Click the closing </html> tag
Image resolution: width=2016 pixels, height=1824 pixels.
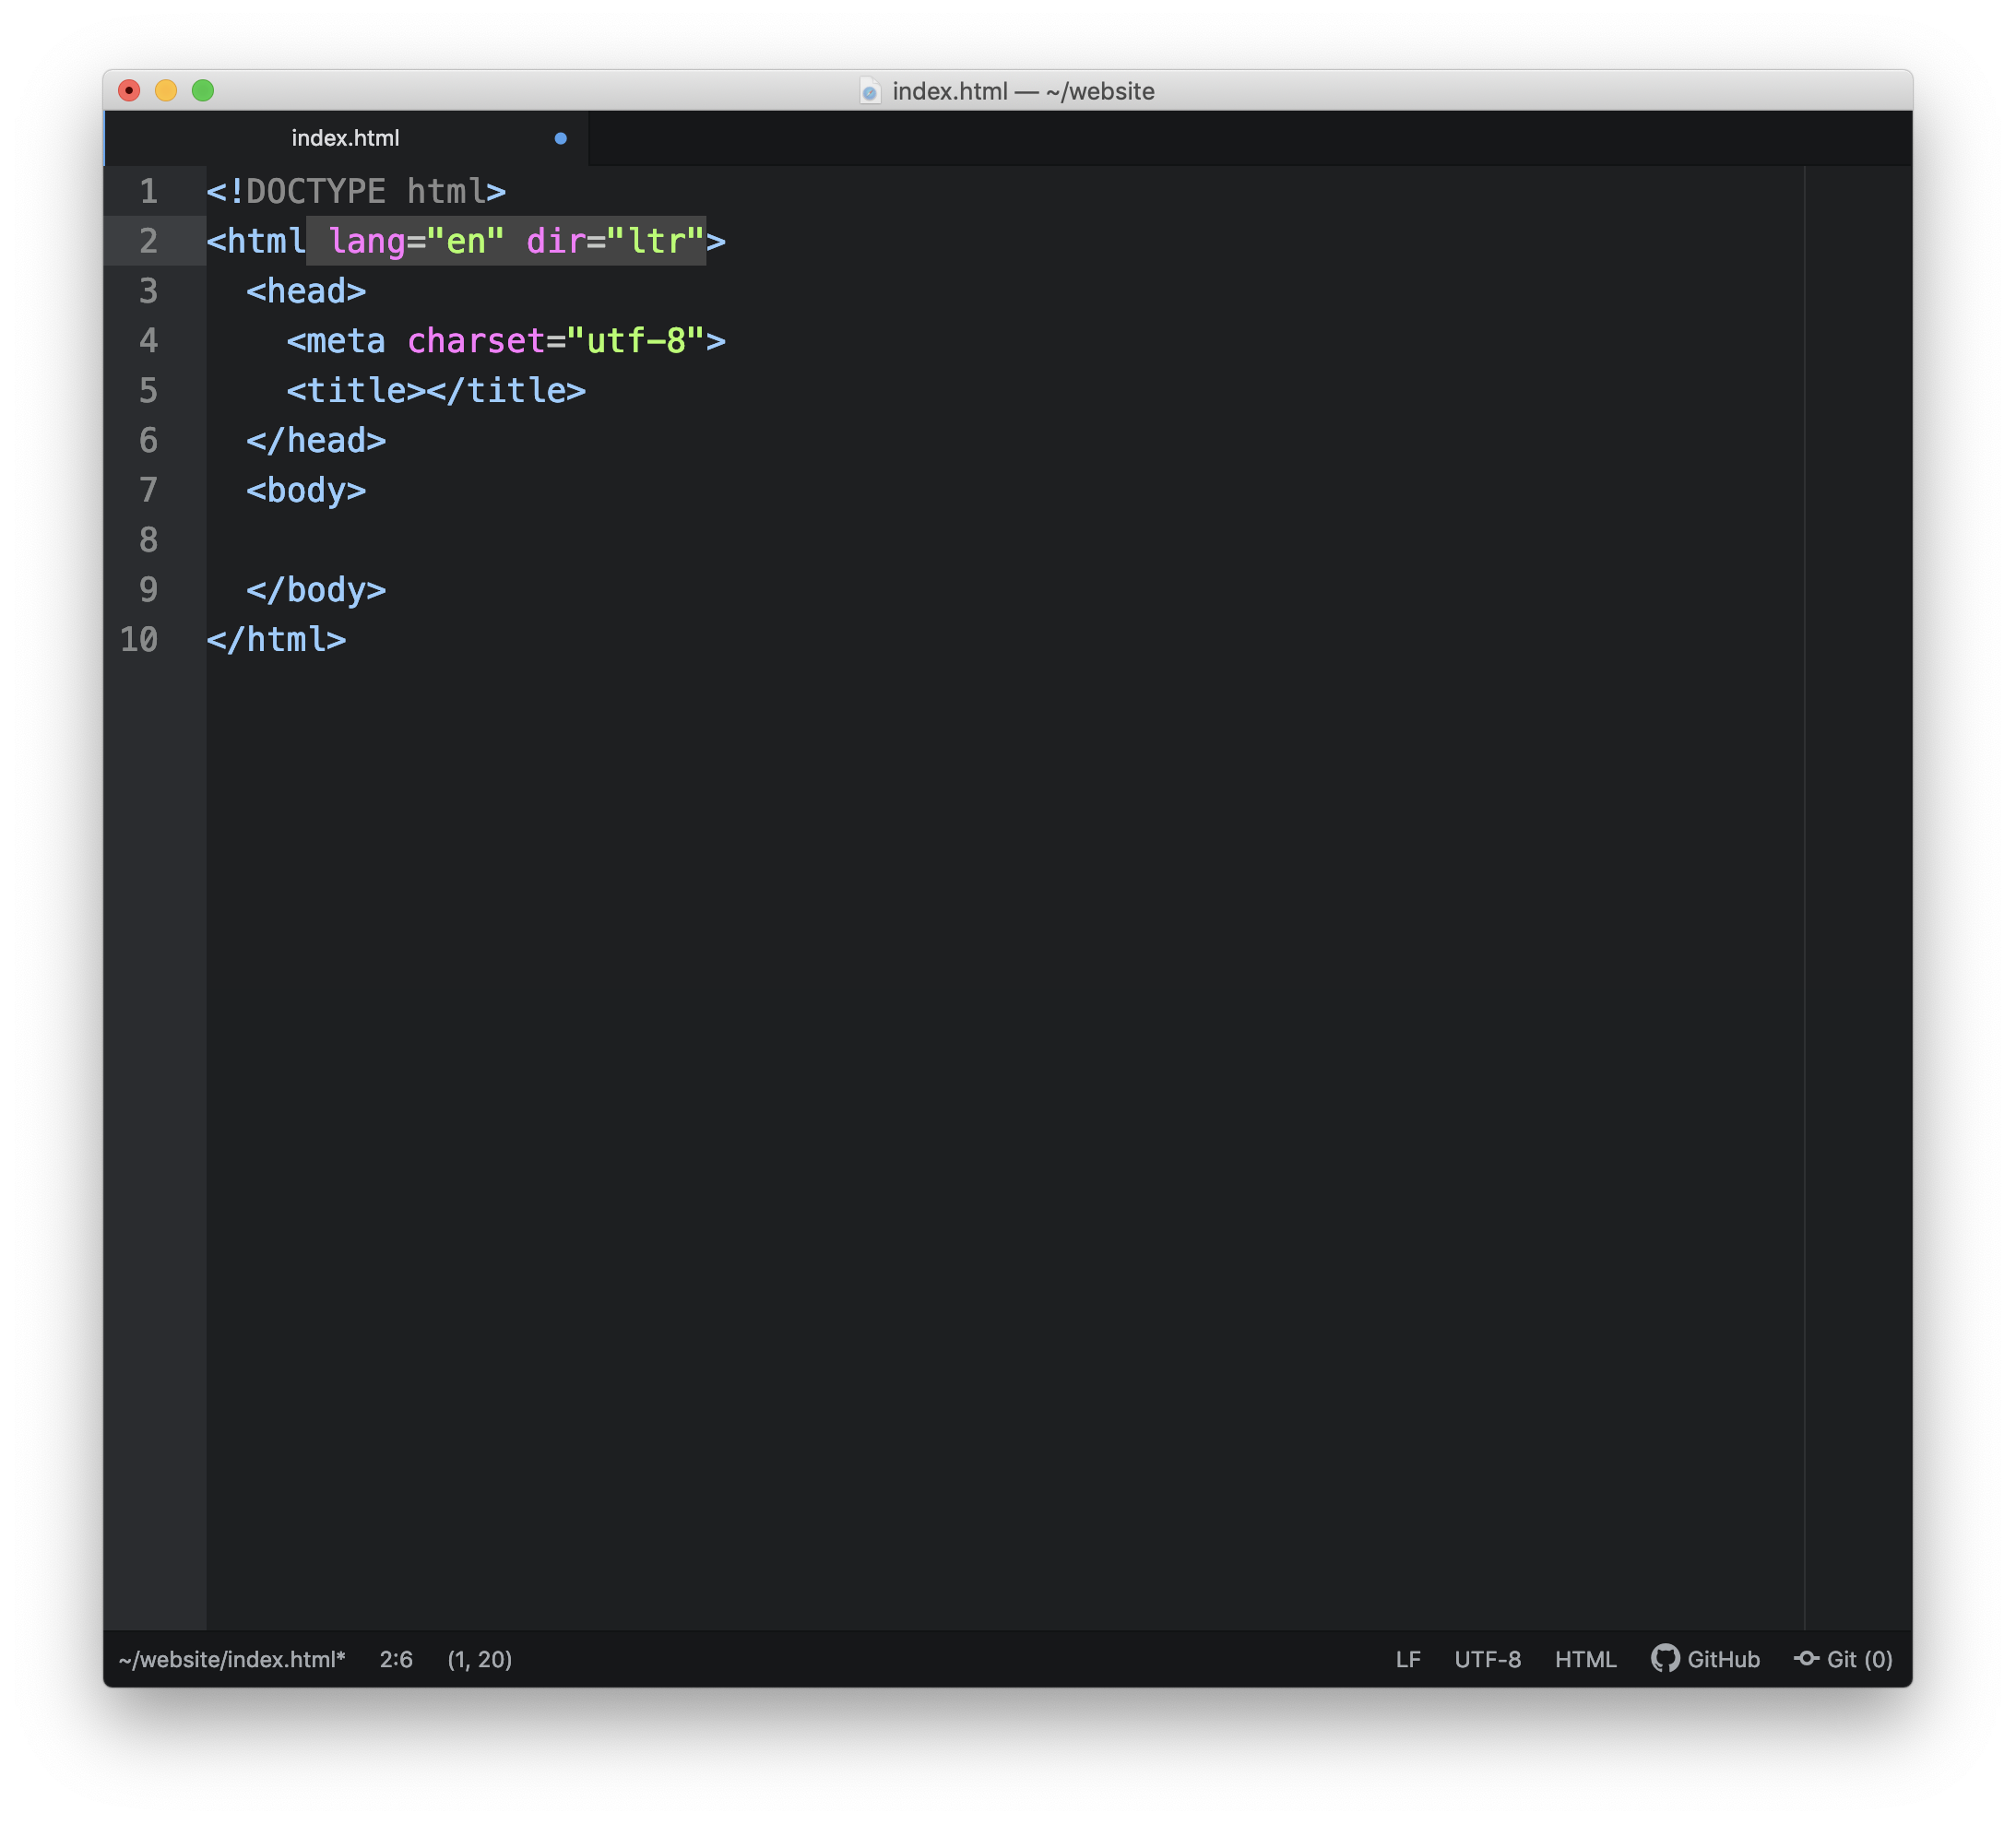point(276,640)
